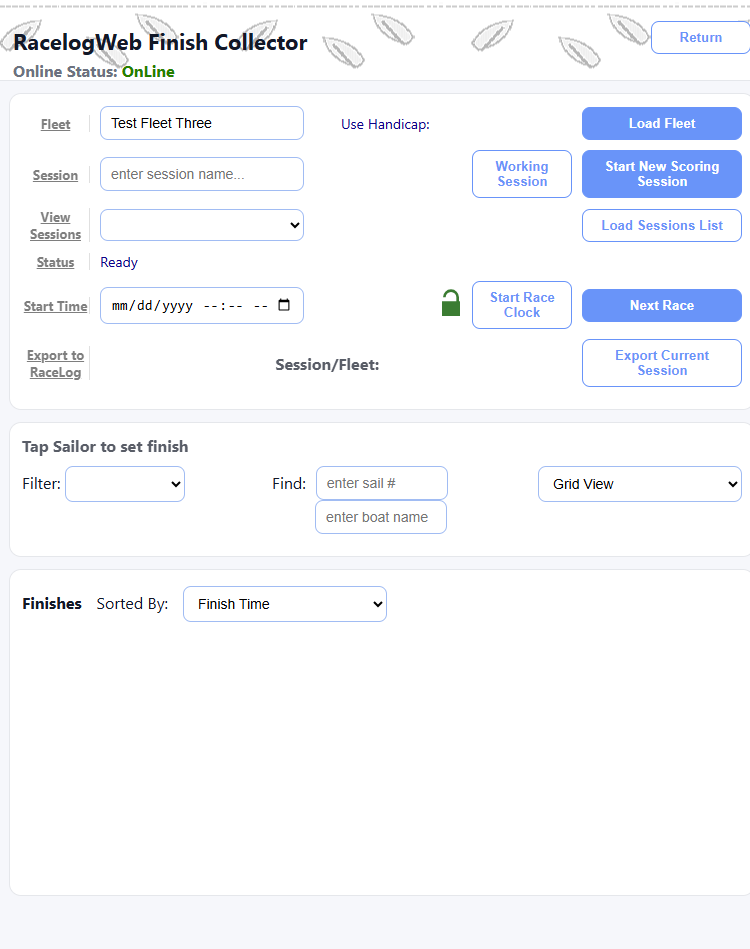Click the 'Use Handicap:' text

pyautogui.click(x=385, y=124)
